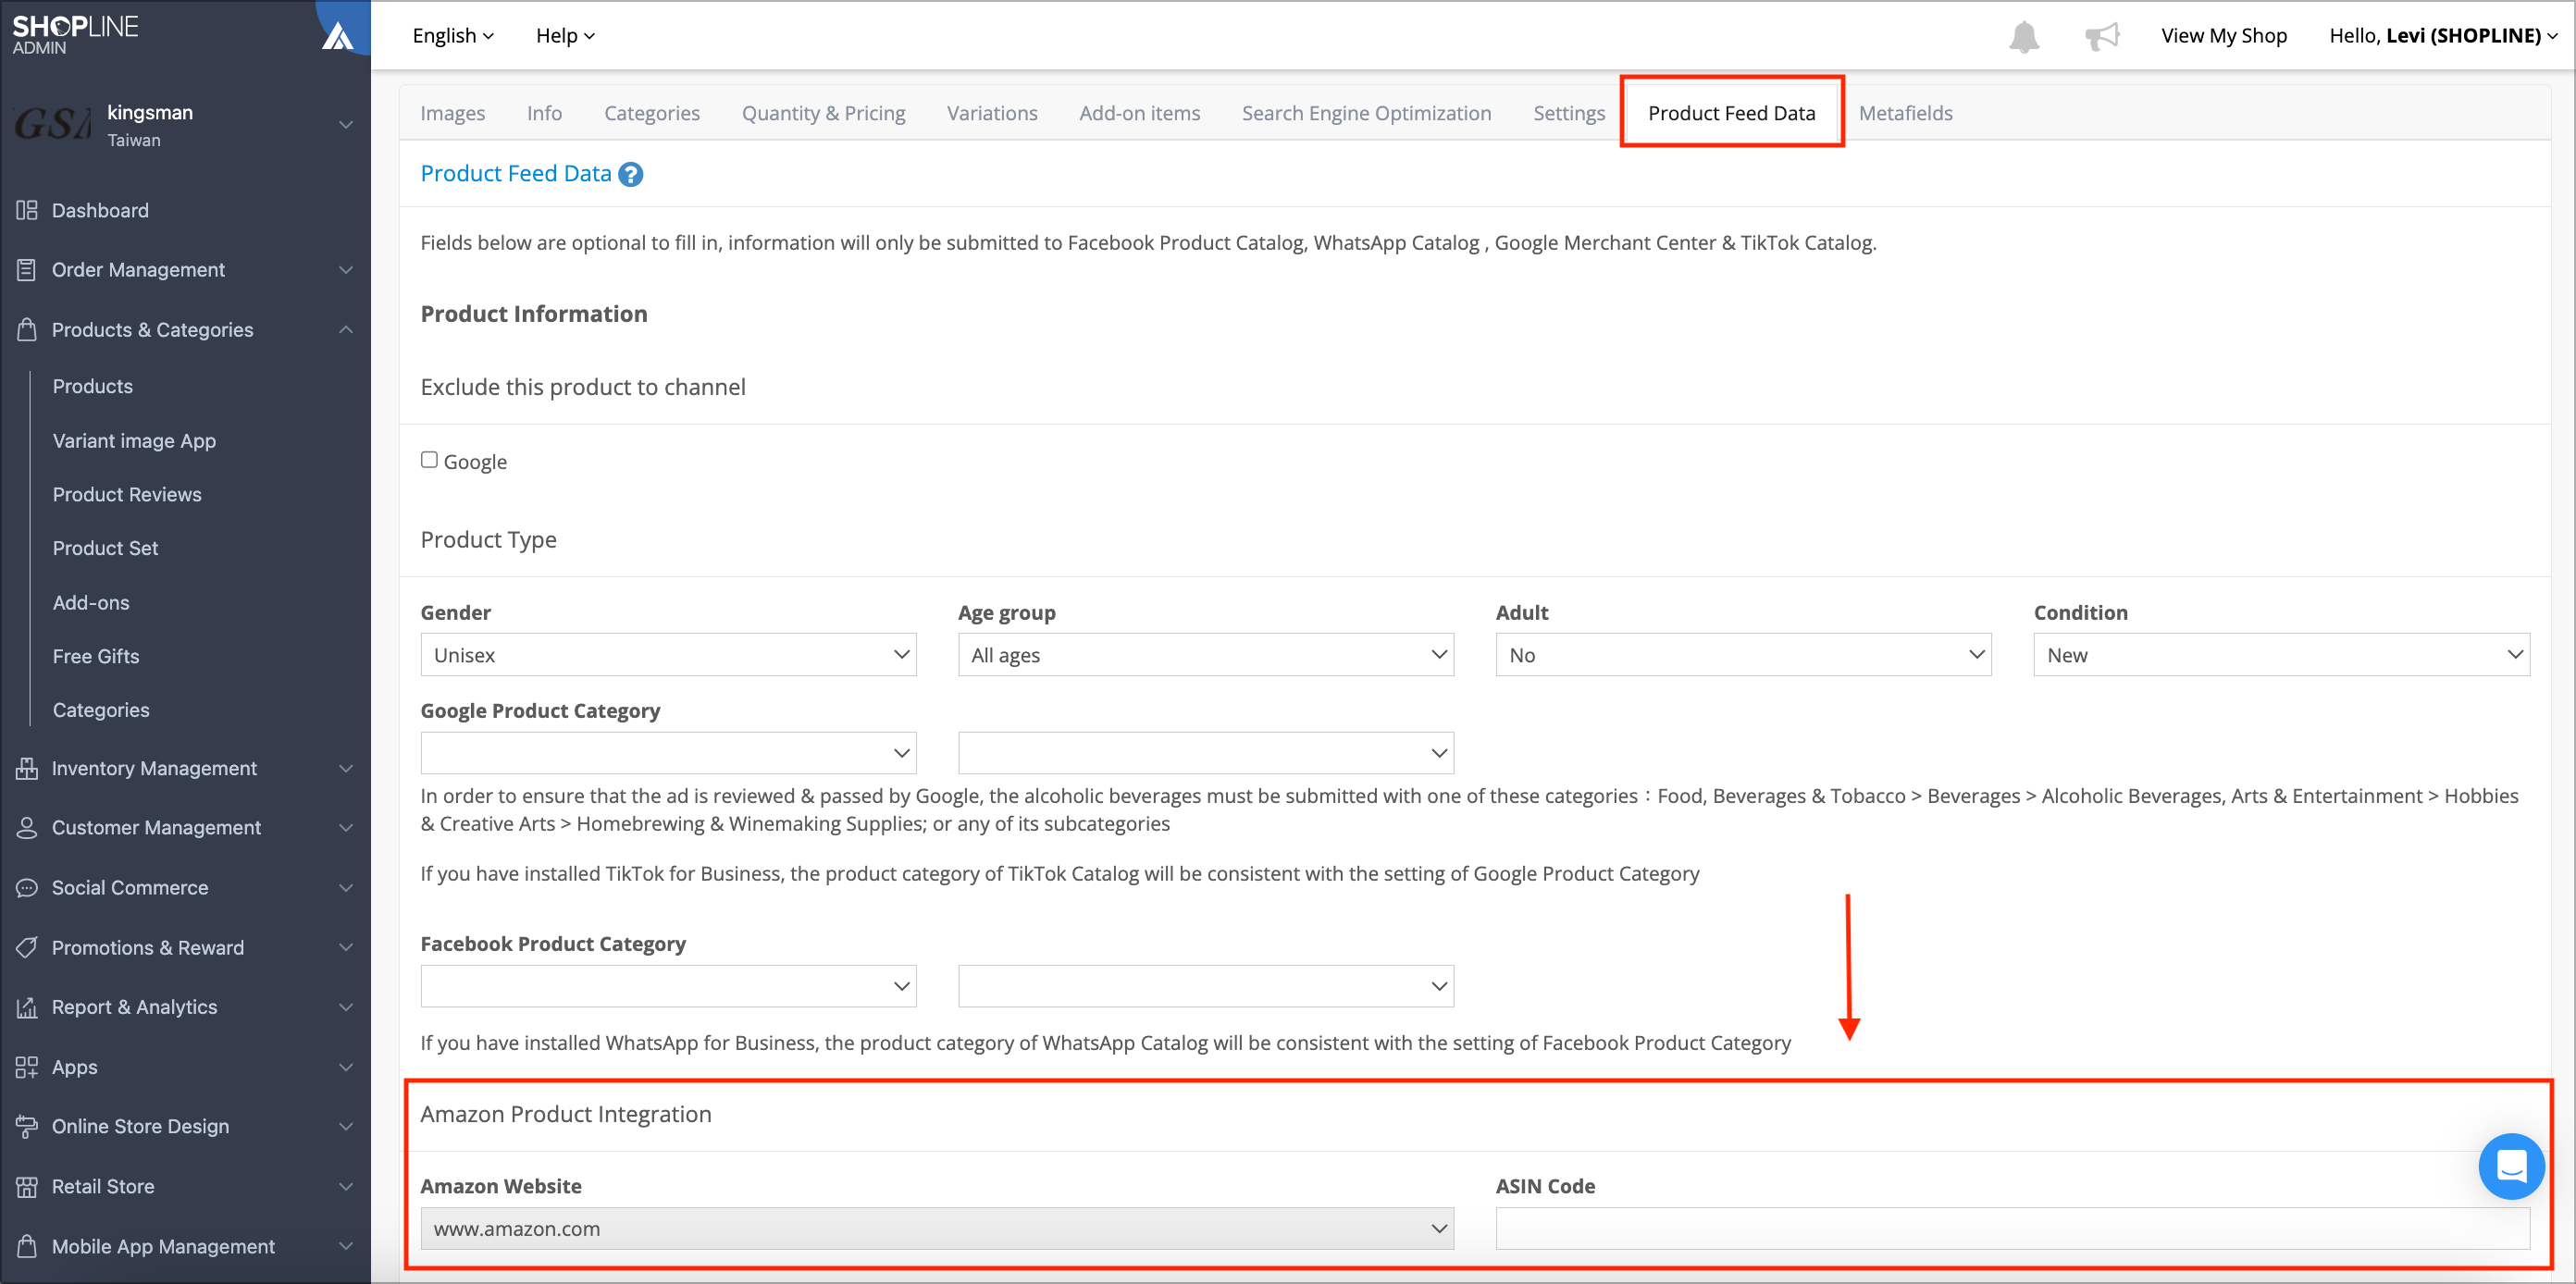Open the notifications bell icon

(x=2023, y=36)
